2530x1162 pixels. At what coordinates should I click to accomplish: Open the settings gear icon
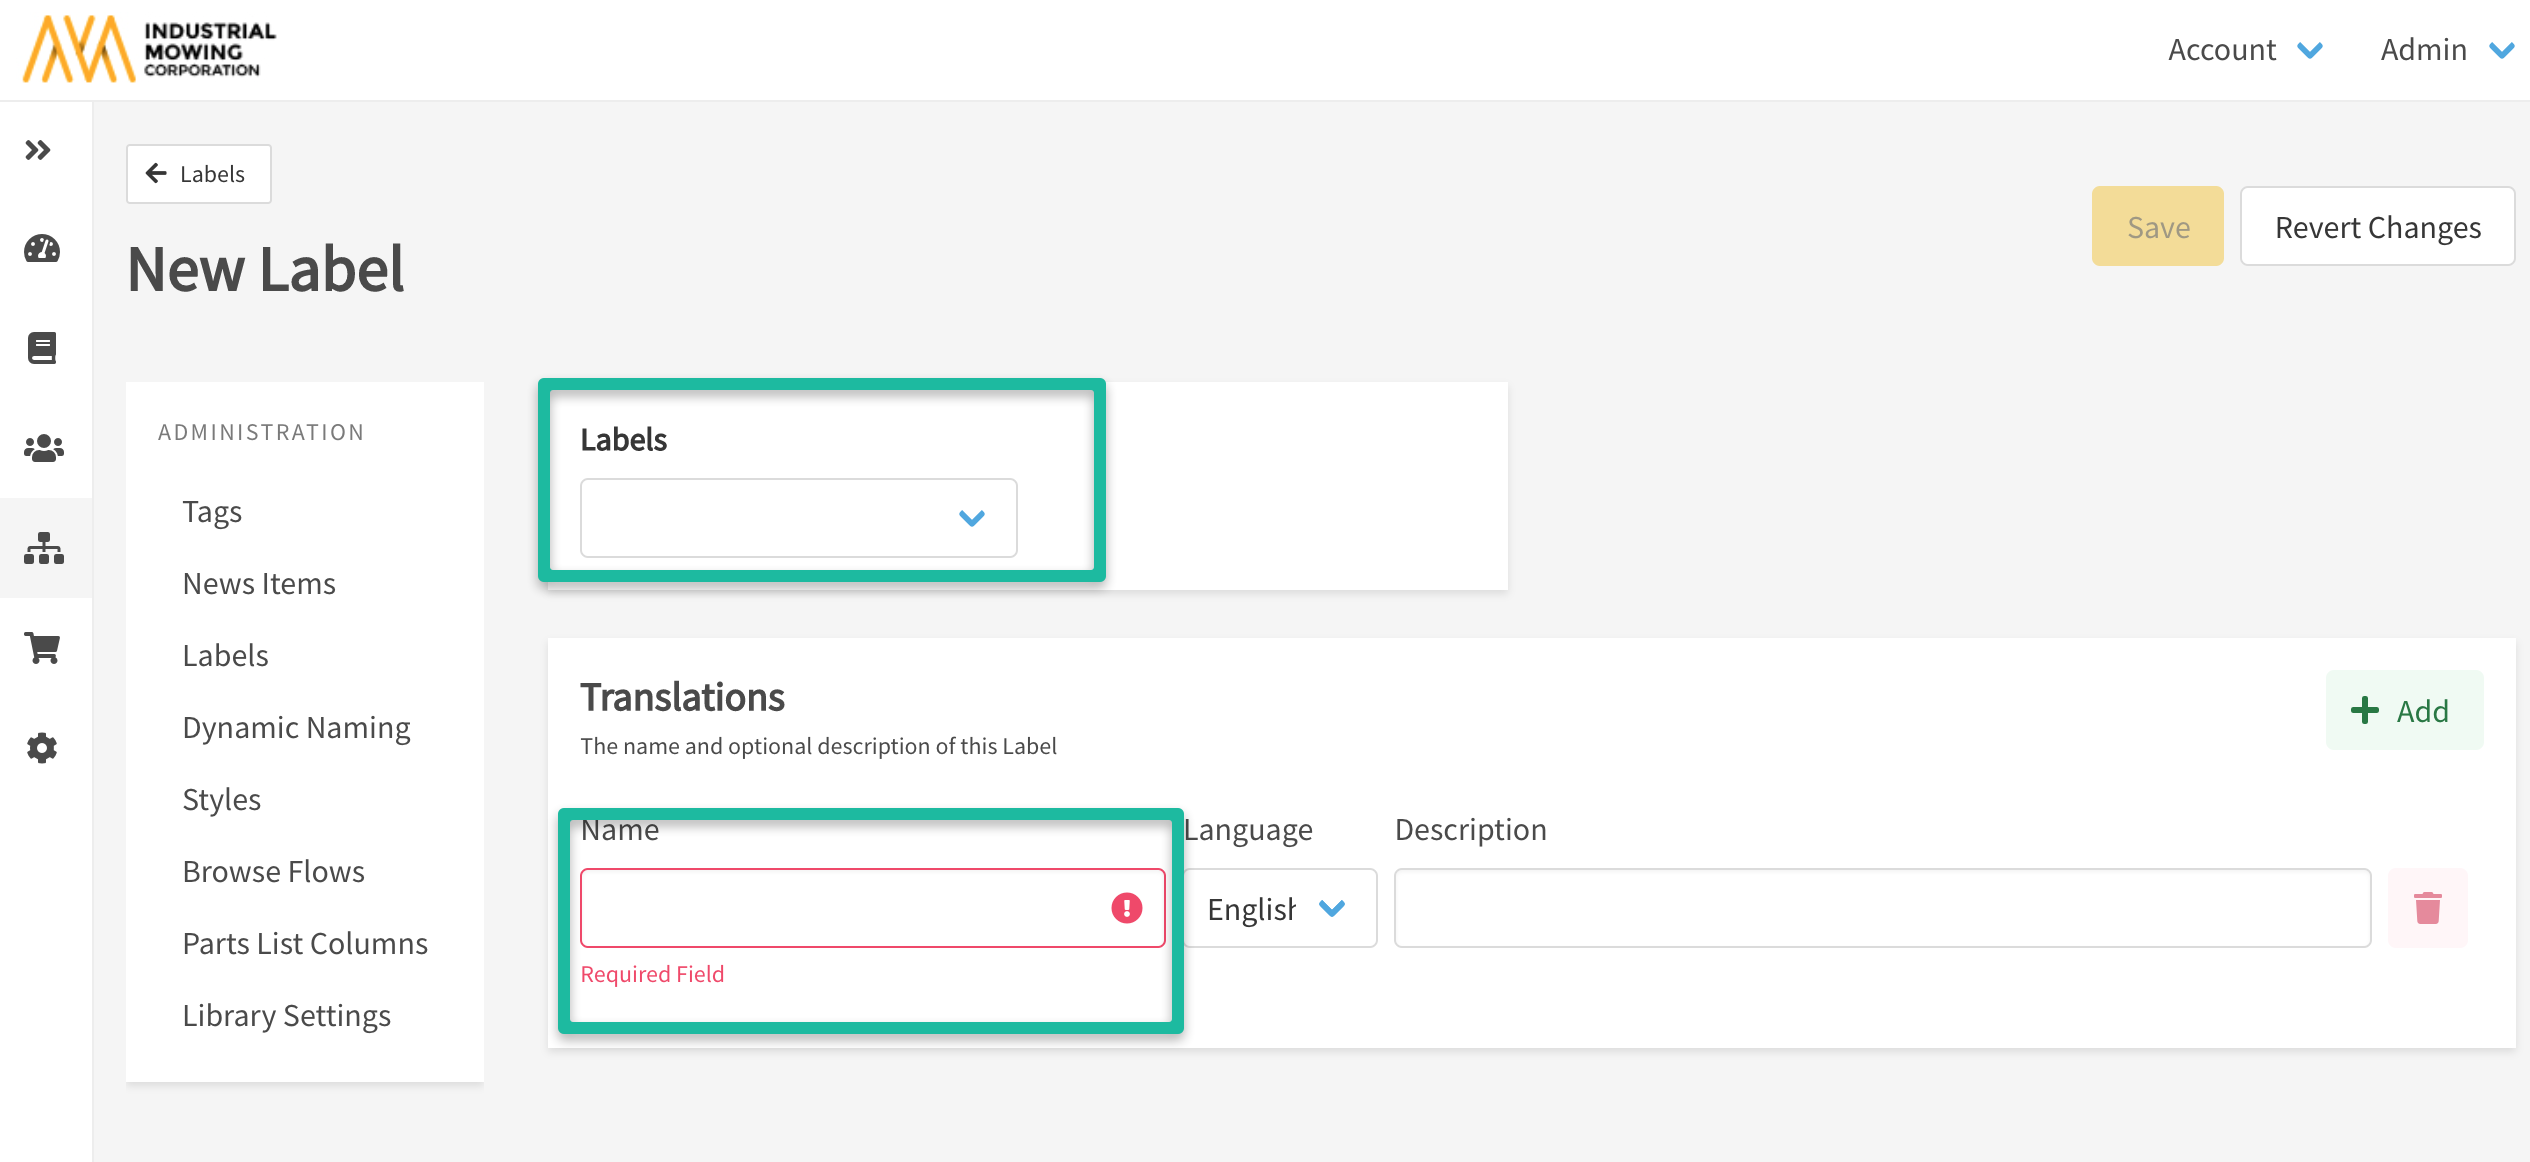[x=42, y=748]
